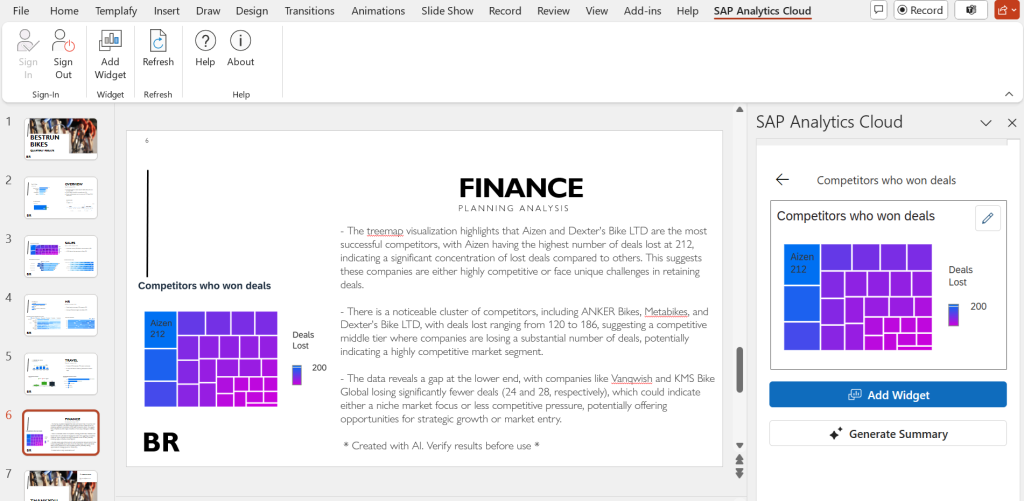Open SAP Analytics Cloud pane options chevron
Image resolution: width=1024 pixels, height=501 pixels.
[985, 122]
